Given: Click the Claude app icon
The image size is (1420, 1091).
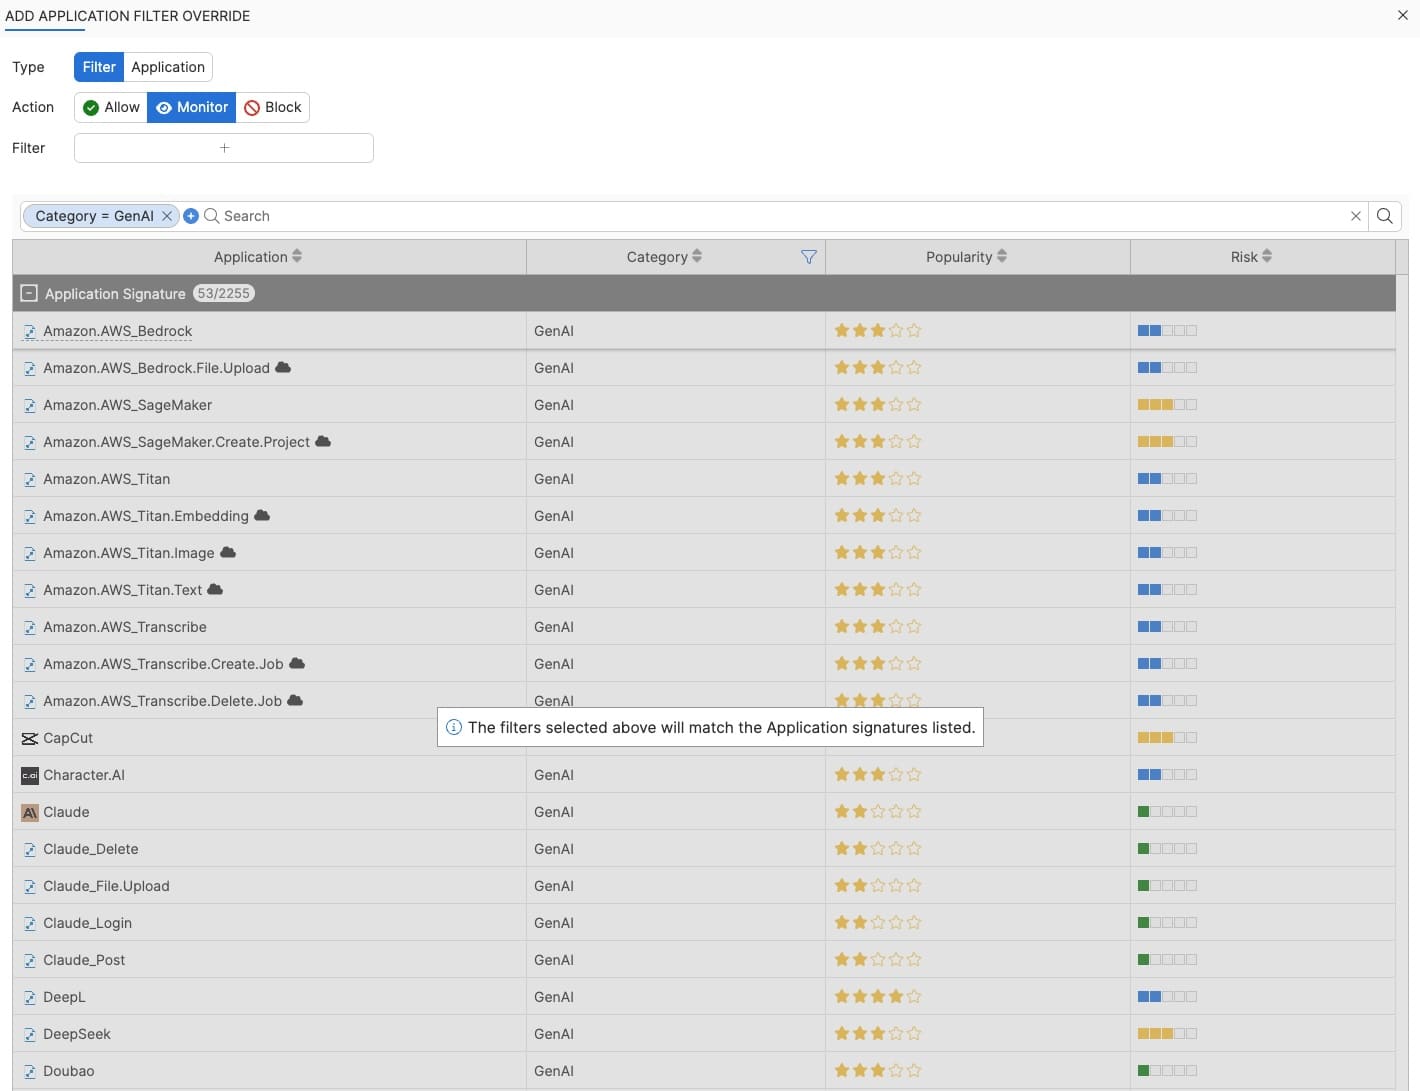Looking at the screenshot, I should point(30,813).
